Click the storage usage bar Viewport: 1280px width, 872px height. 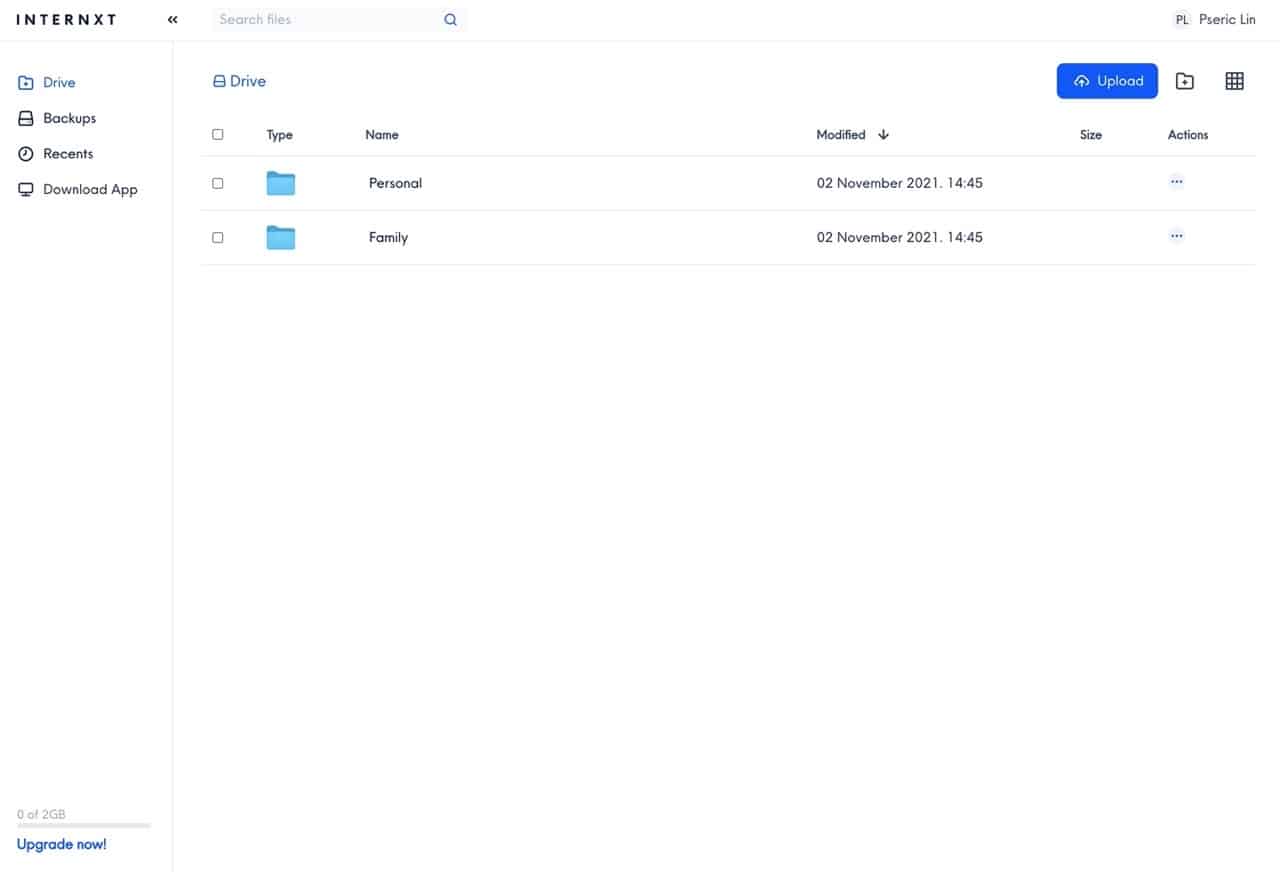tap(83, 825)
